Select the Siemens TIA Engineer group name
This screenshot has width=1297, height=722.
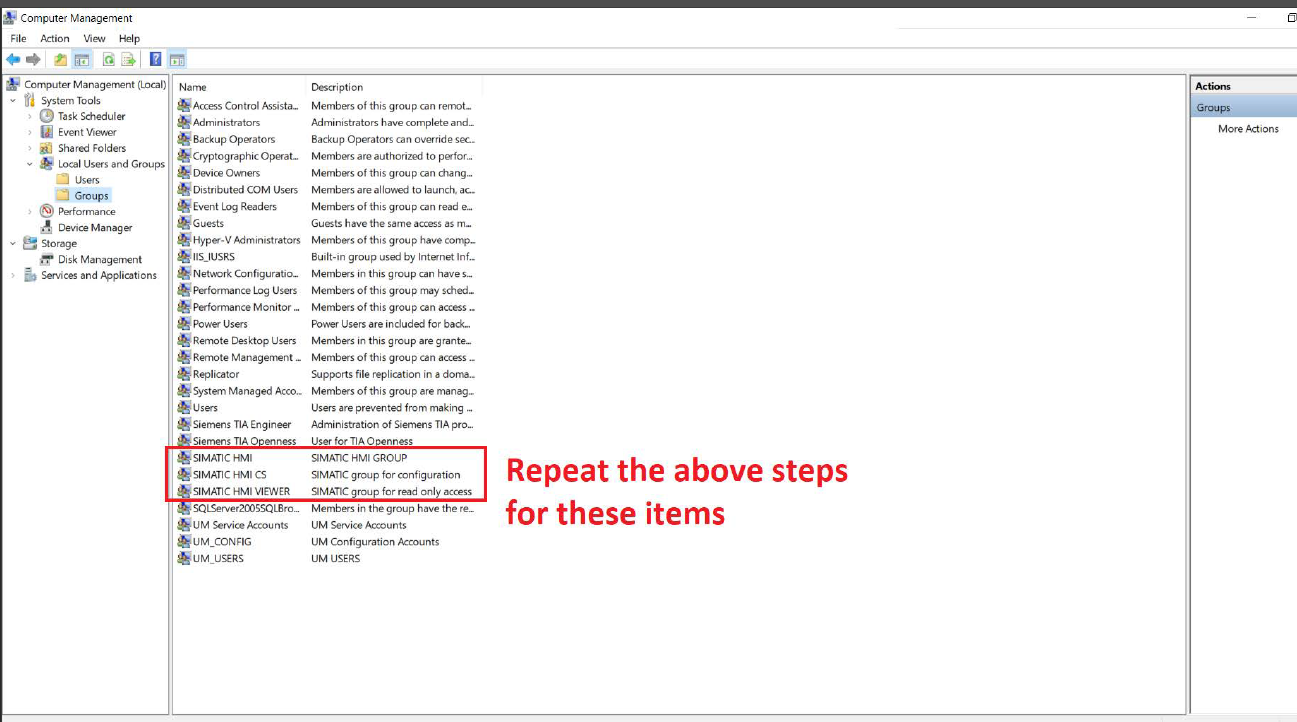(x=242, y=425)
